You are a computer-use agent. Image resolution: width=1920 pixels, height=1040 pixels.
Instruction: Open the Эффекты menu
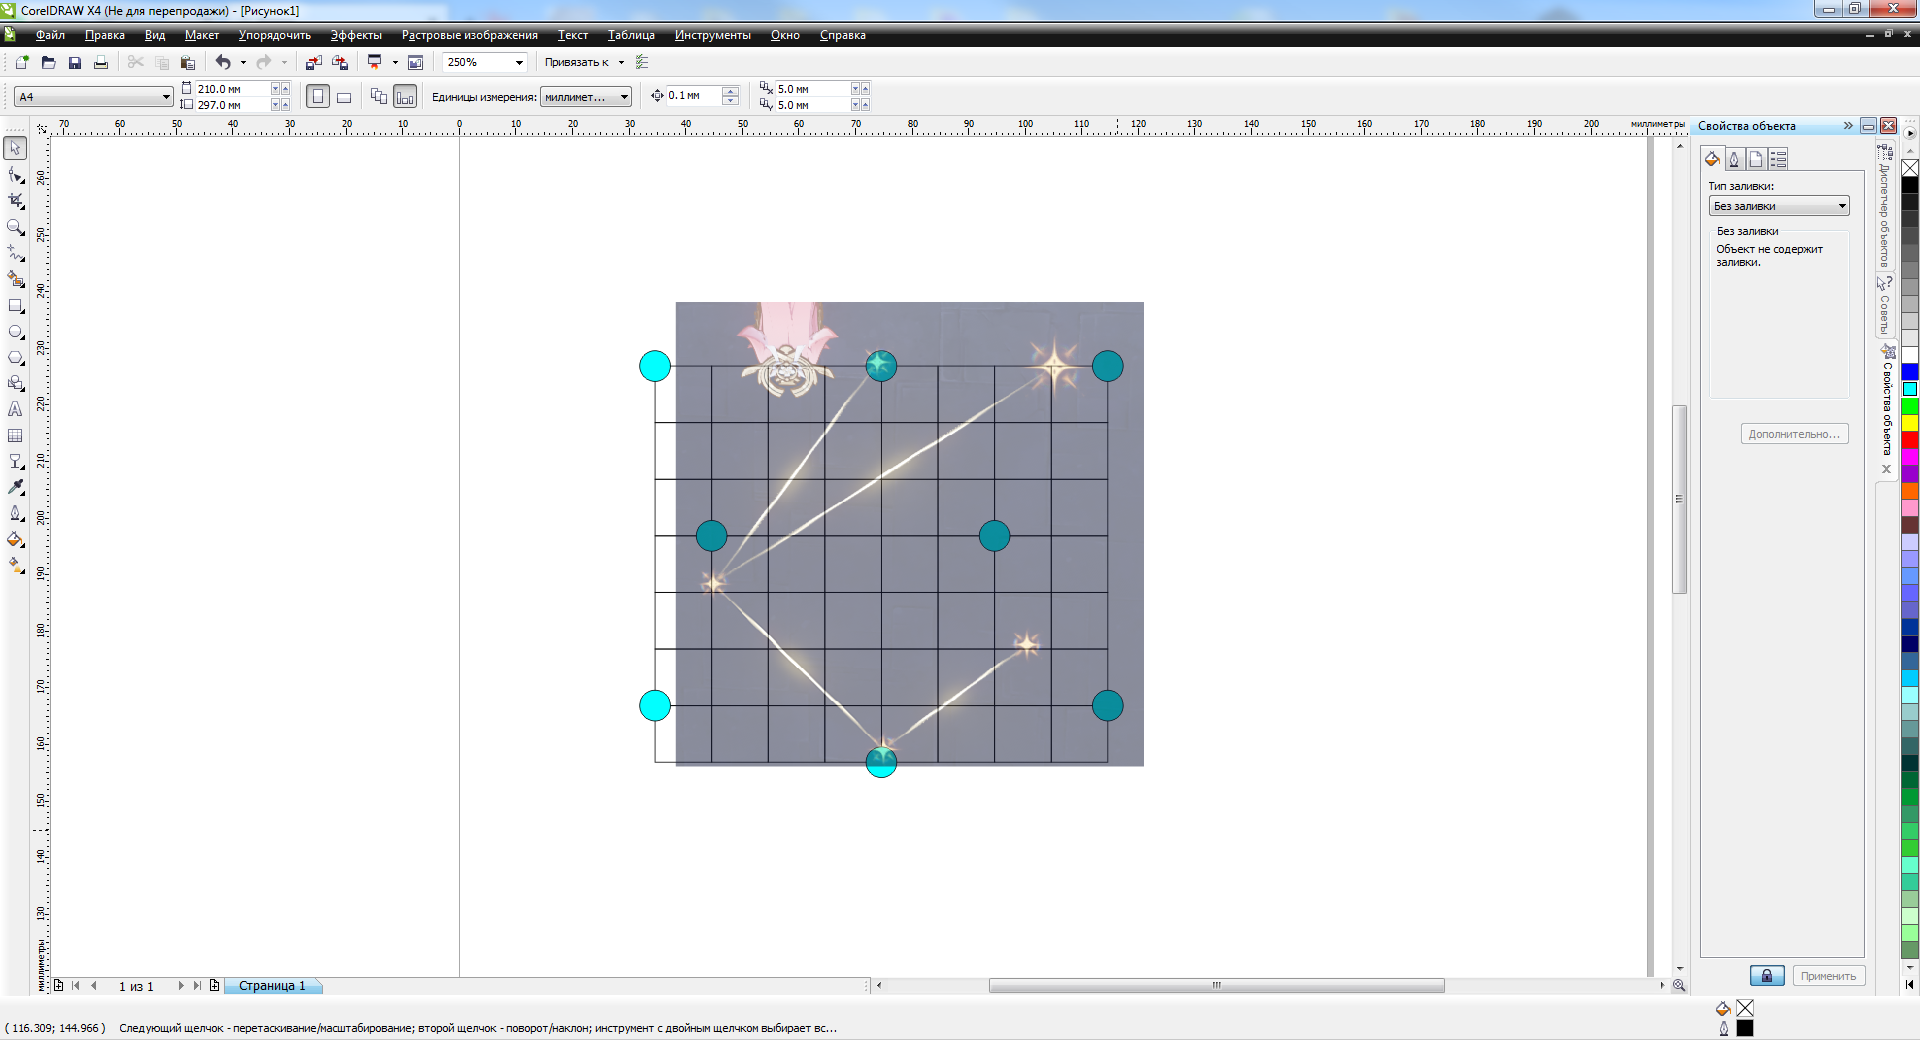tap(356, 35)
